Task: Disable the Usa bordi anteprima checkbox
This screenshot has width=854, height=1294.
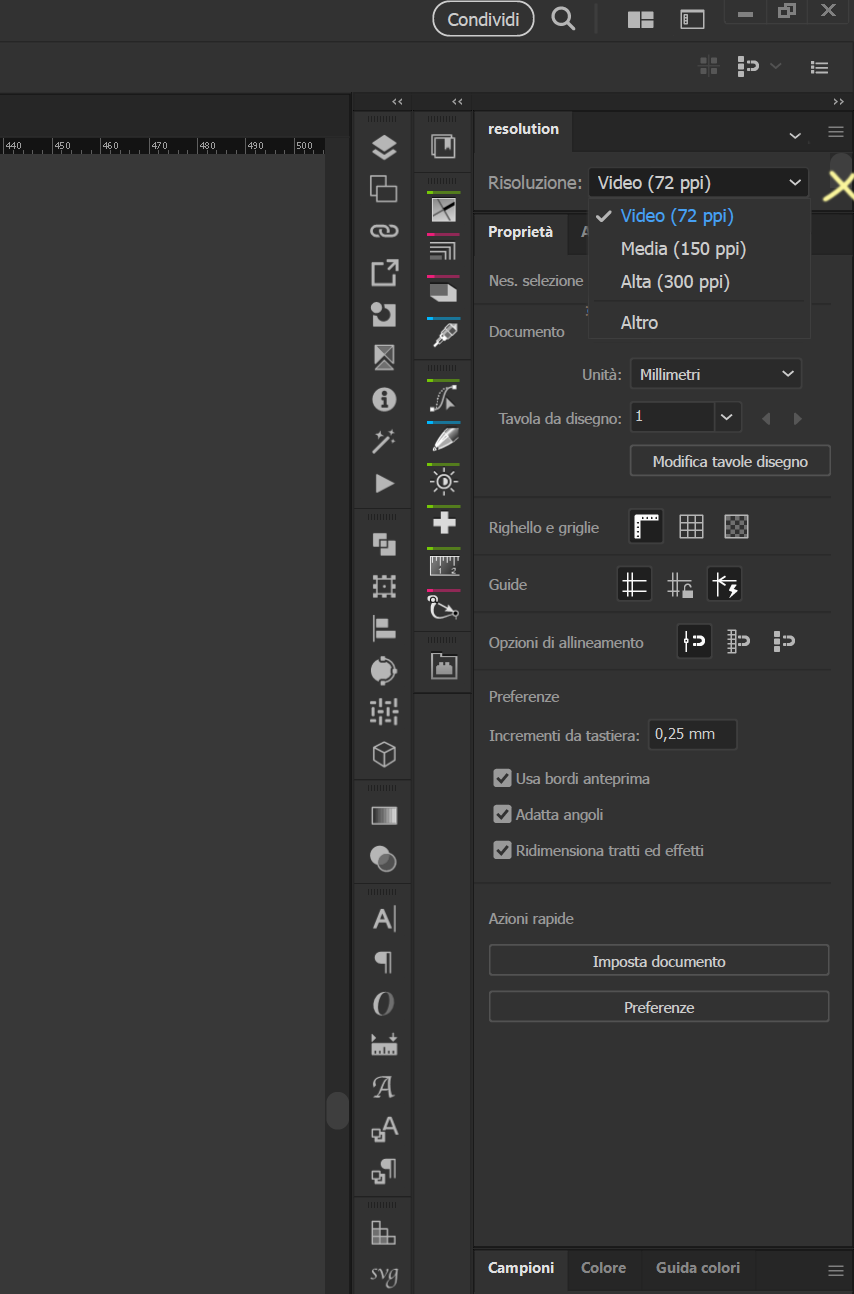Action: tap(502, 778)
